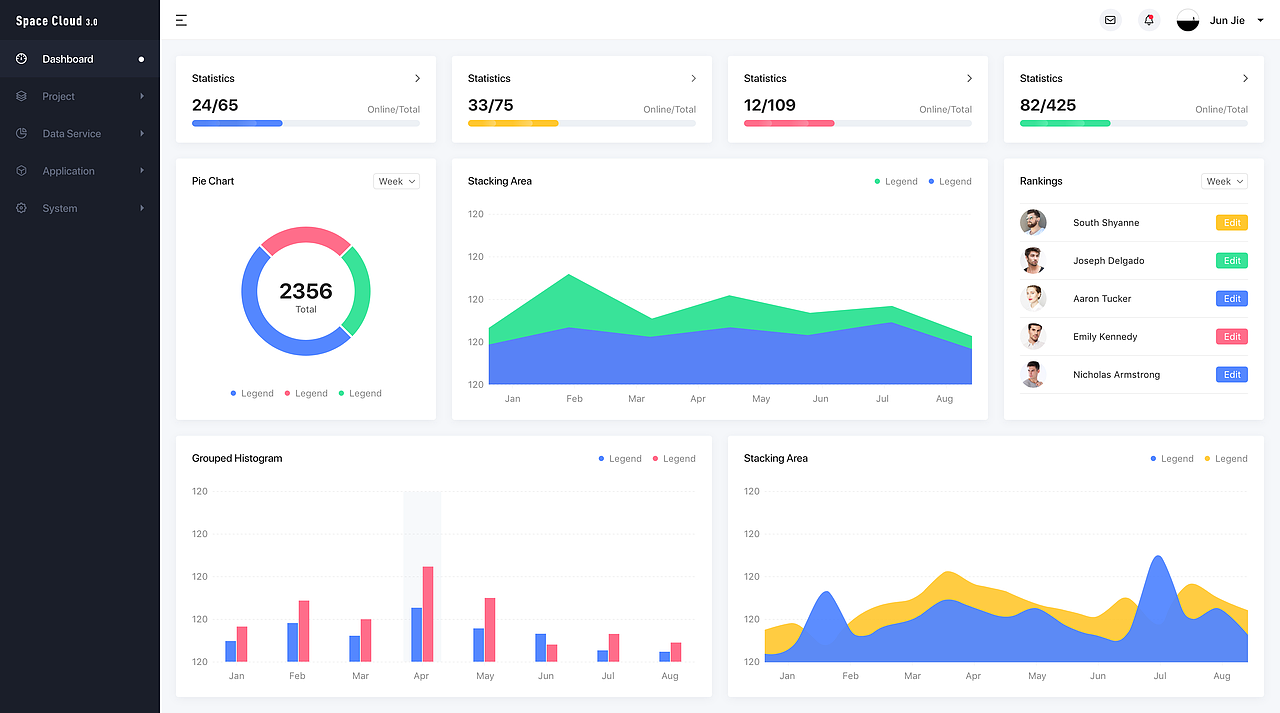Click Joseph Delgado's avatar photo

tap(1033, 260)
